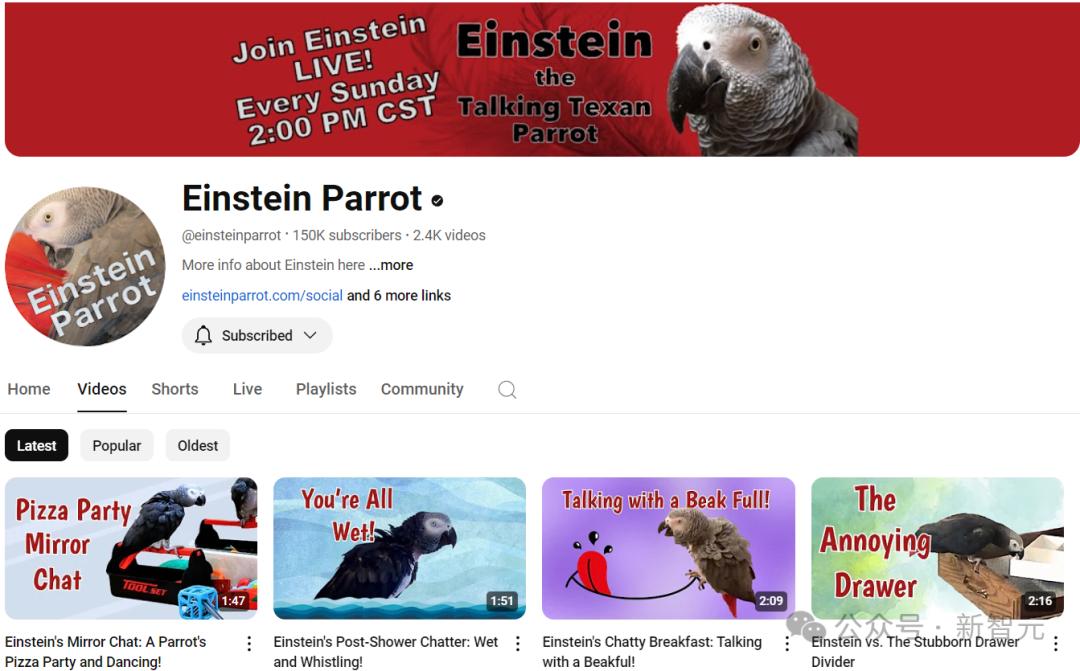Switch to the Playlists tab
The height and width of the screenshot is (671, 1080).
coord(326,389)
